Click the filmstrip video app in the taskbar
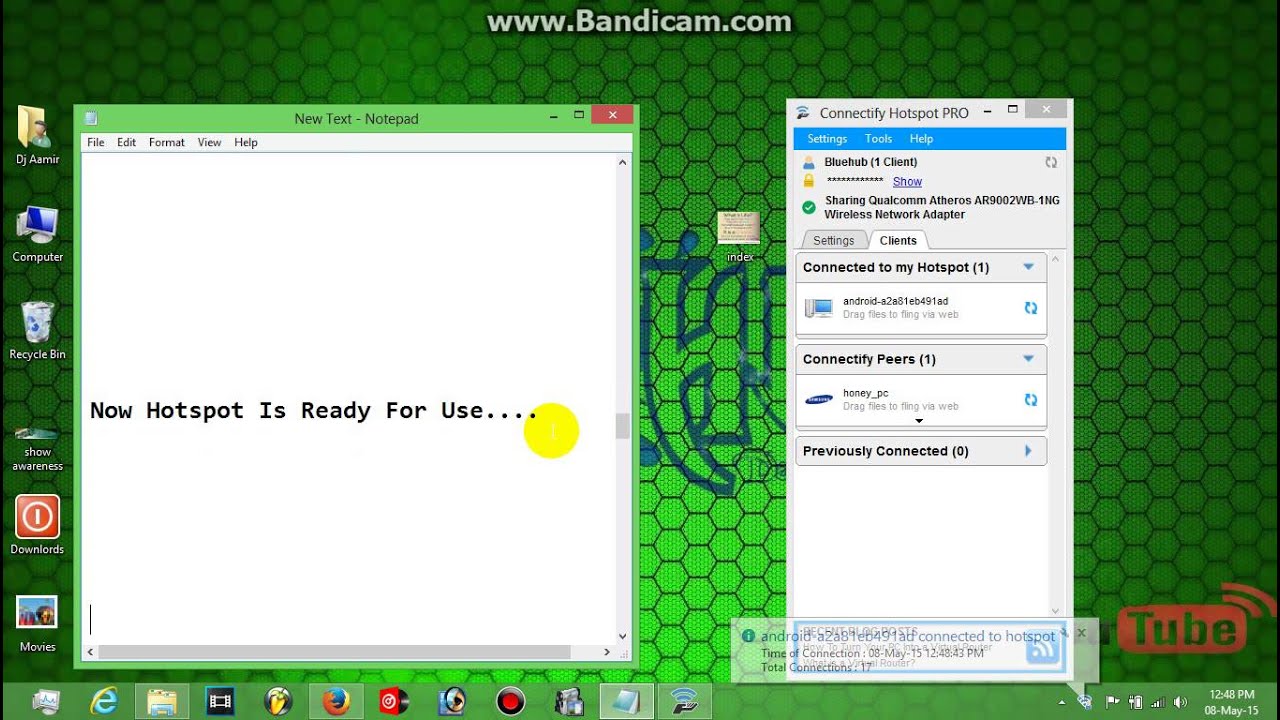 pyautogui.click(x=219, y=702)
